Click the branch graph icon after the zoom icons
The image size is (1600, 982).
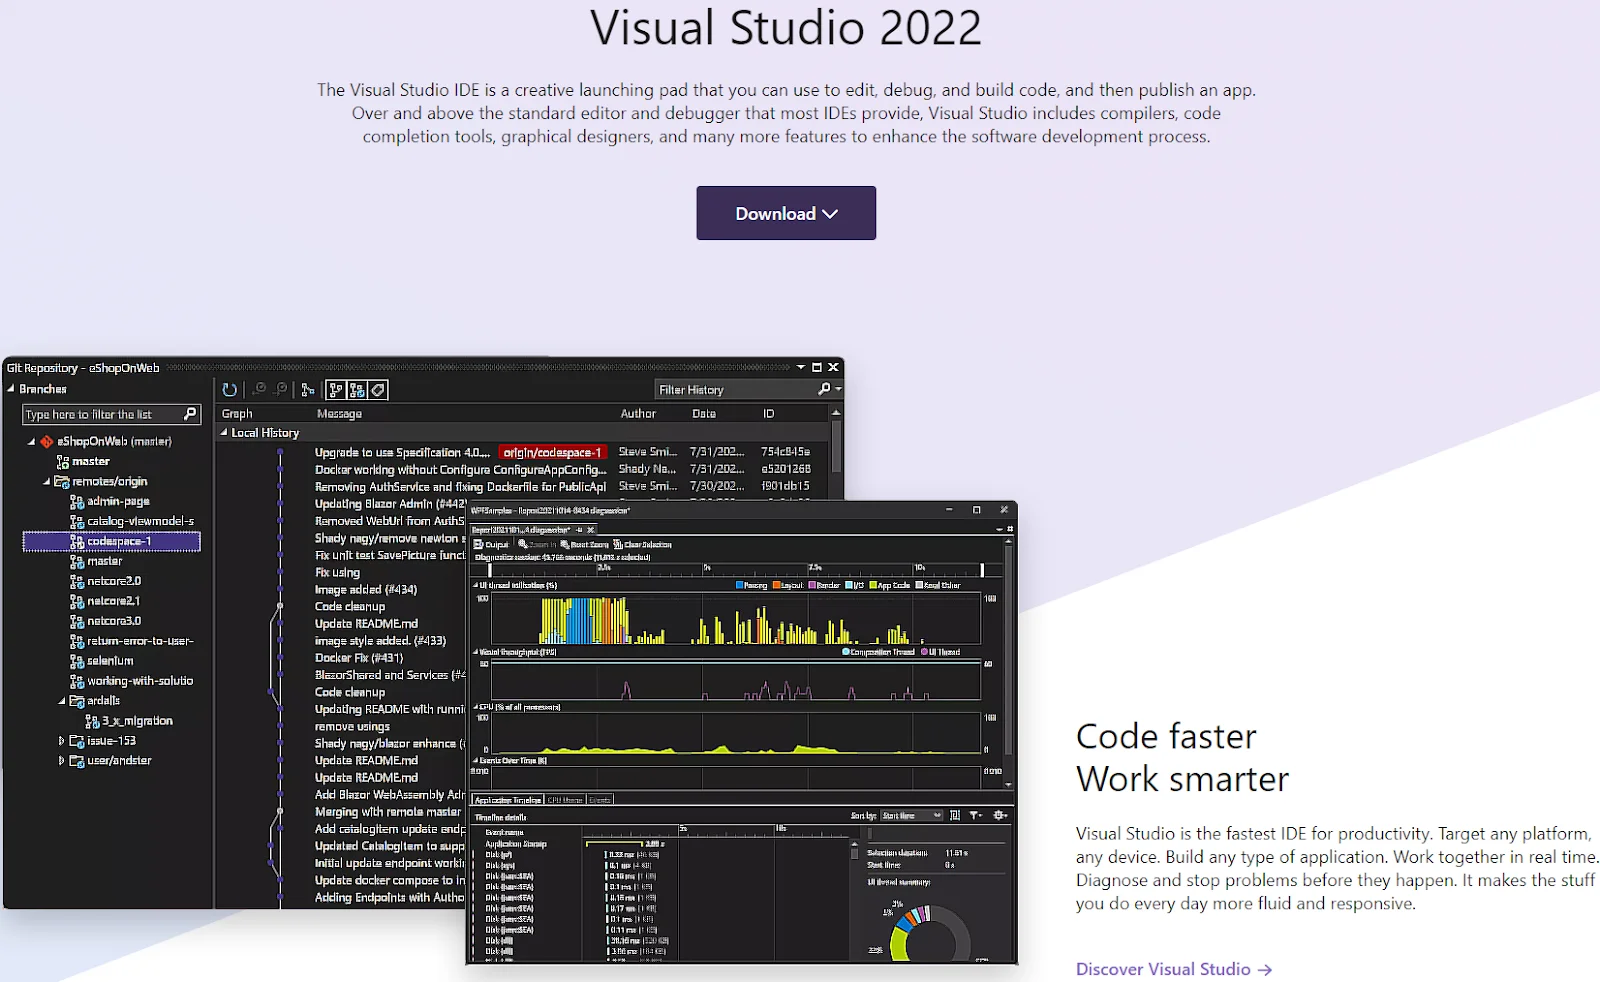(307, 390)
